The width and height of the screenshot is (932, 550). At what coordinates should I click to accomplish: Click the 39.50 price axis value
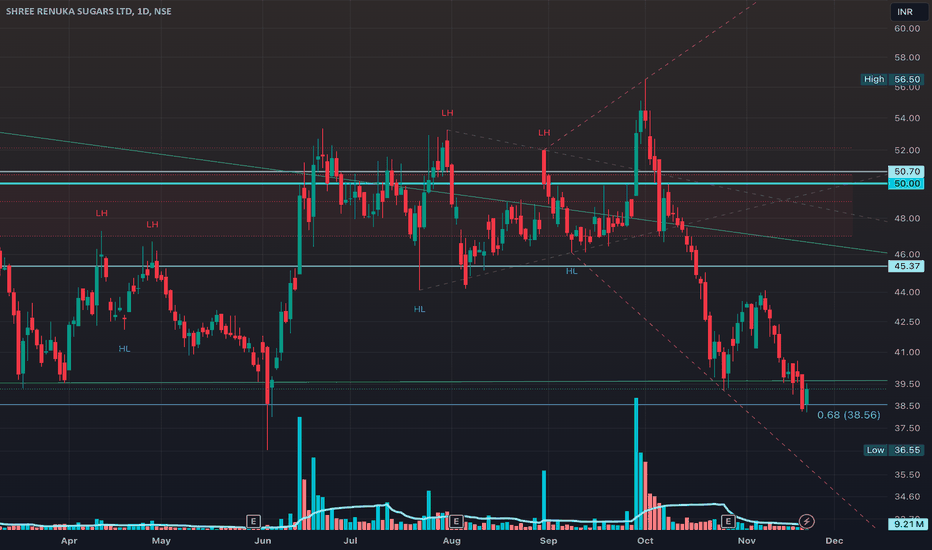pos(907,384)
